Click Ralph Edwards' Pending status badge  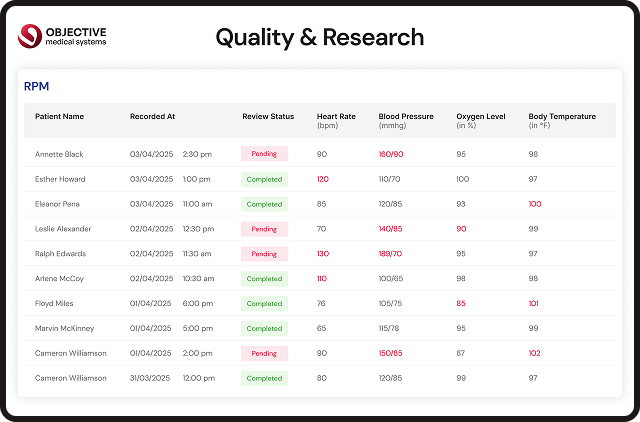pos(264,254)
